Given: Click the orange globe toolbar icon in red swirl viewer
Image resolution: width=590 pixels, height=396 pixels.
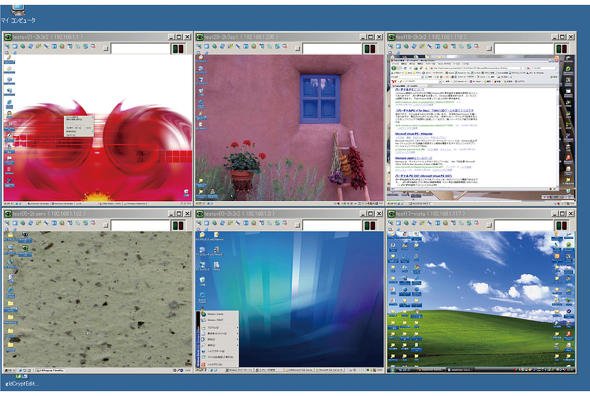Looking at the screenshot, I should (x=62, y=46).
